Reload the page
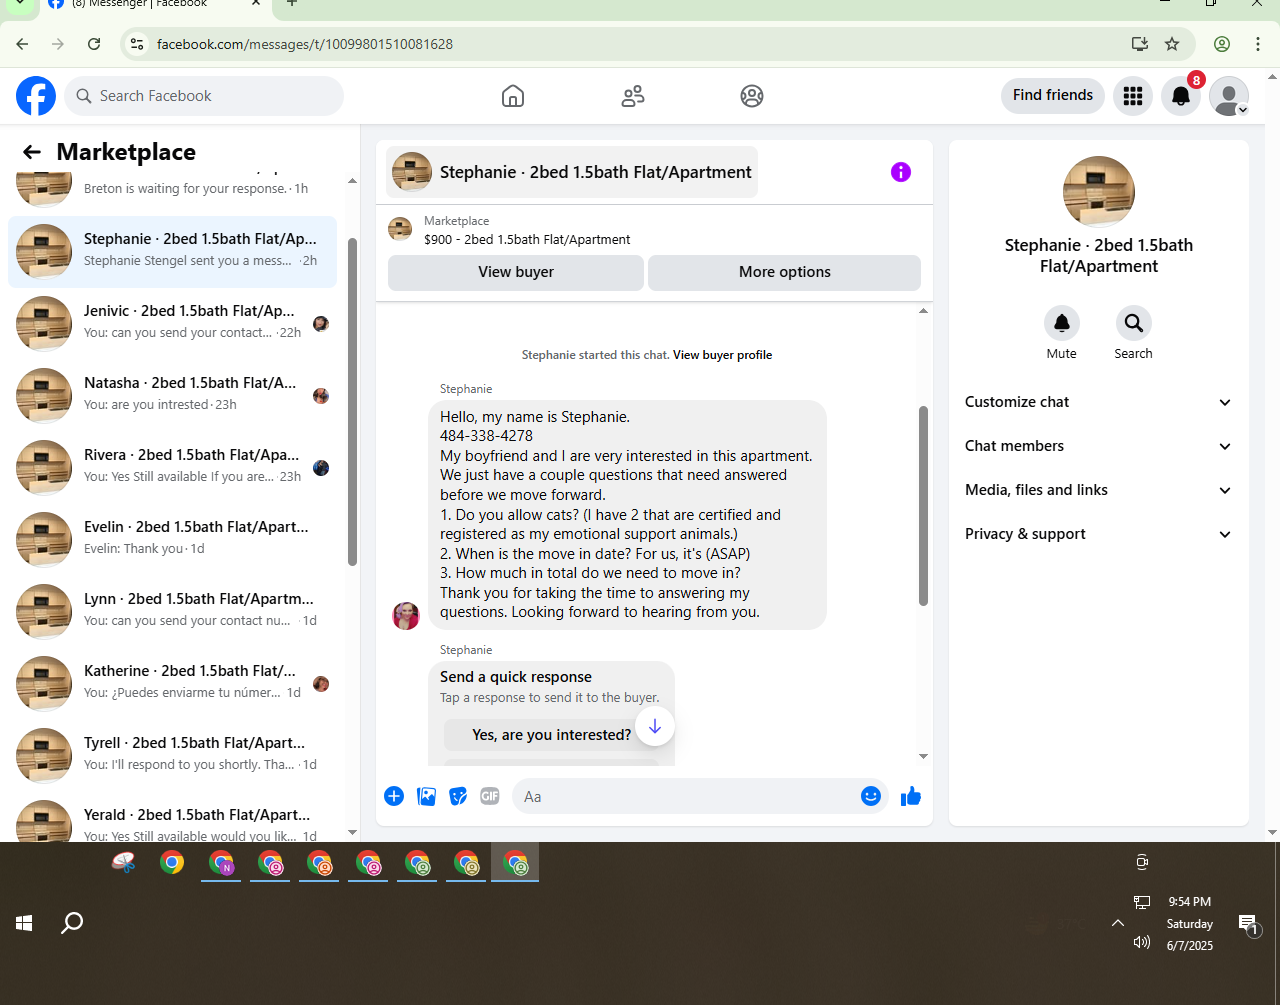 pyautogui.click(x=94, y=44)
